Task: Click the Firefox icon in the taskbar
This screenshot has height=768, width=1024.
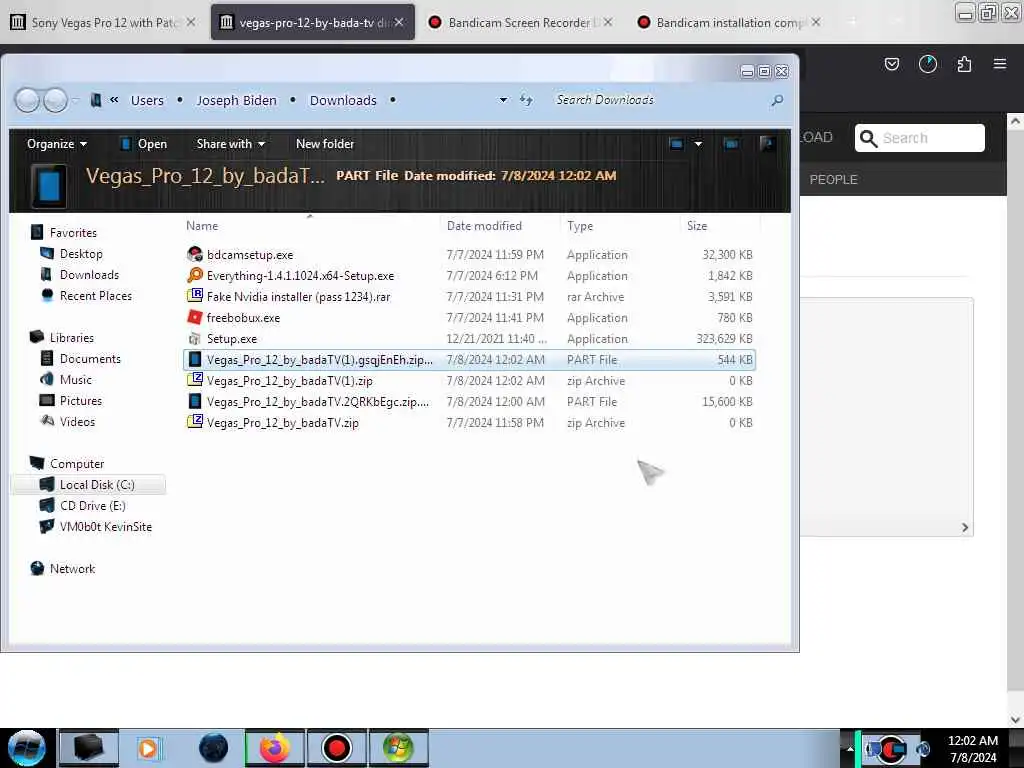Action: (275, 748)
